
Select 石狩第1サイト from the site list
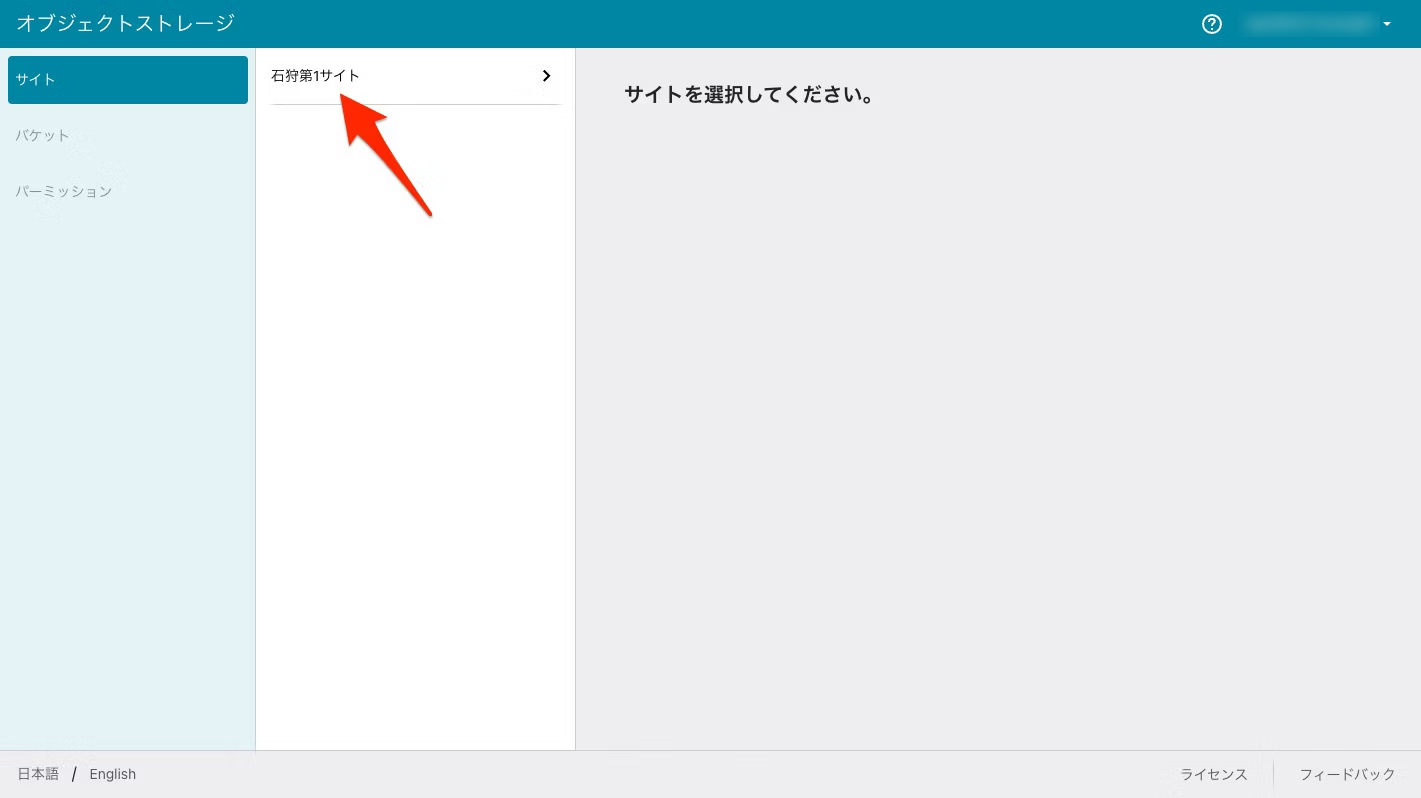[316, 76]
